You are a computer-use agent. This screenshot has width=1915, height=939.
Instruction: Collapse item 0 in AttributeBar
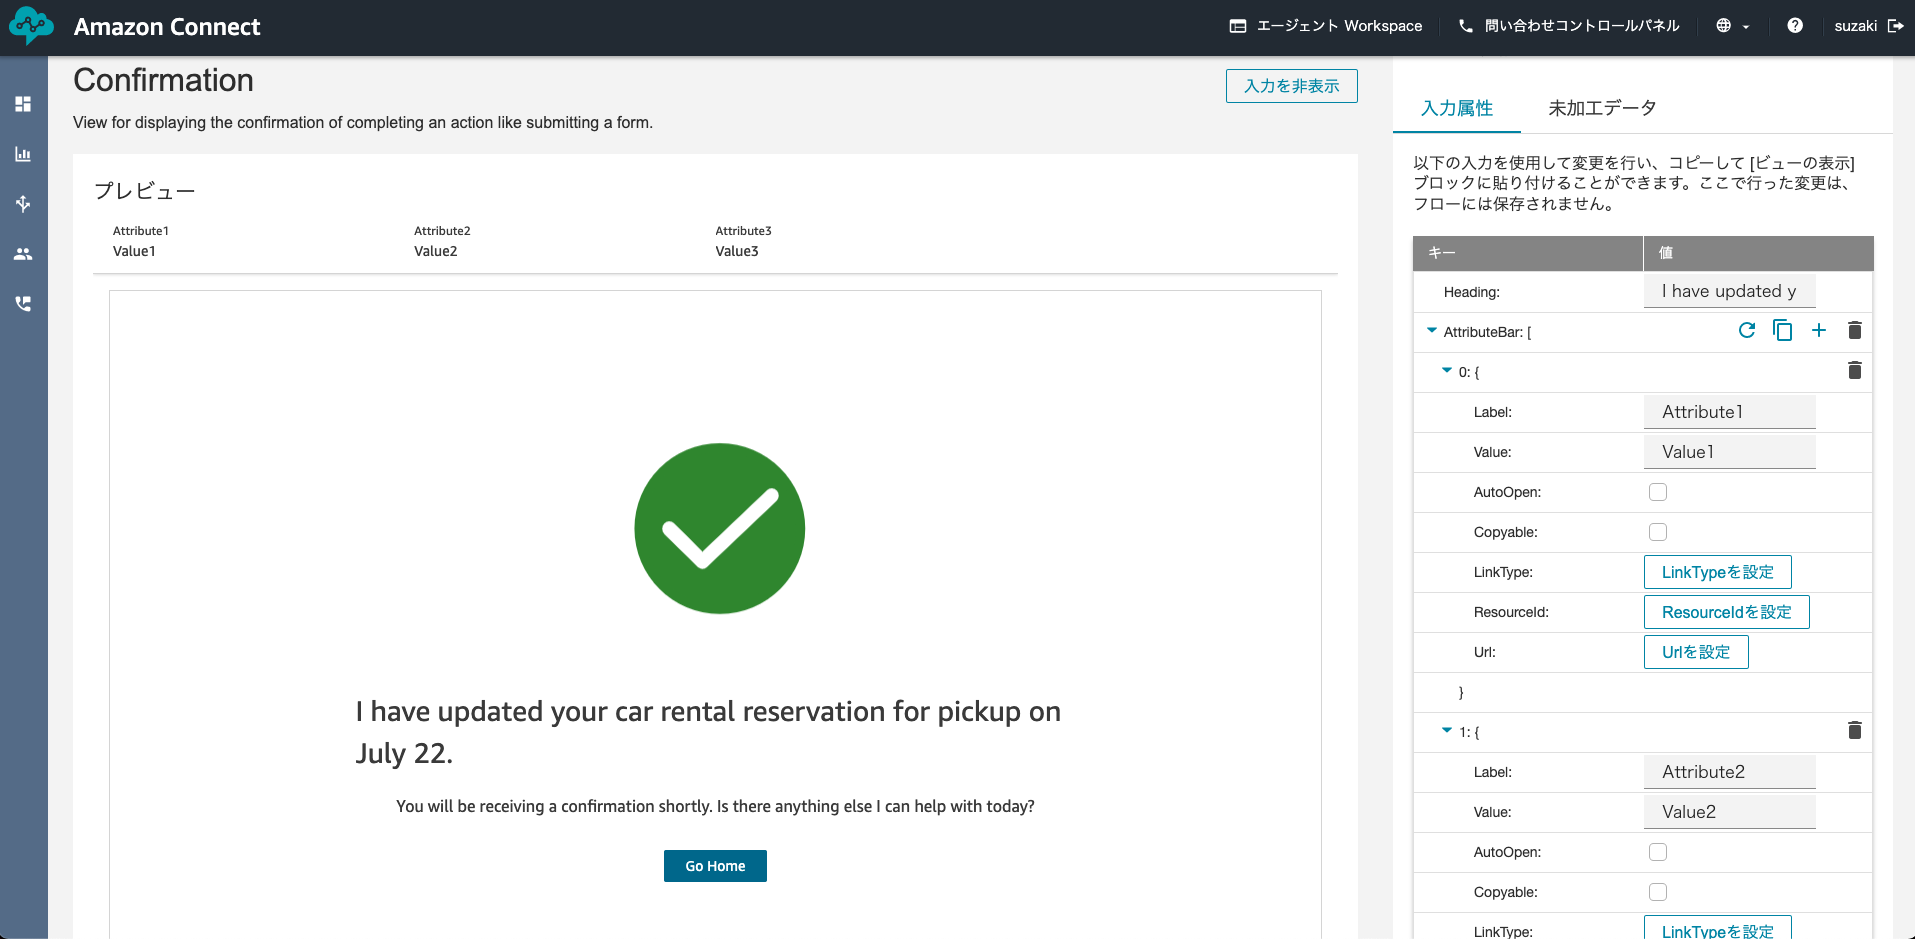[1446, 371]
